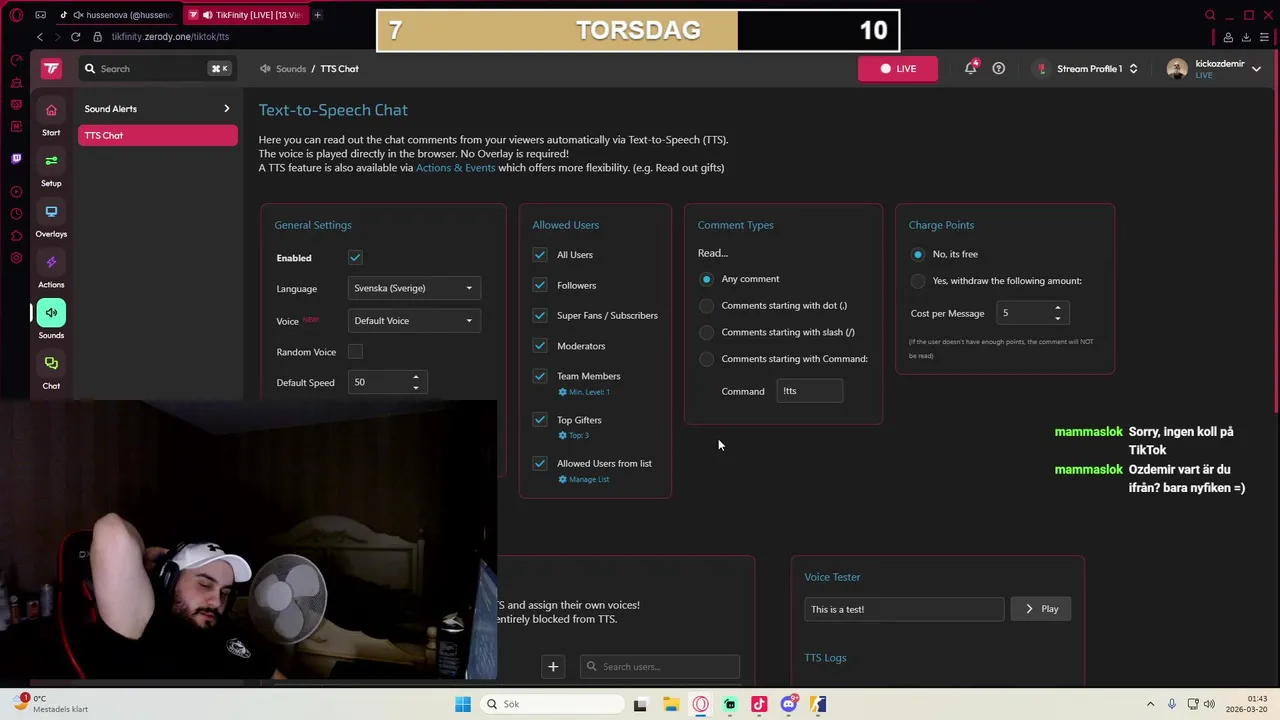Click Sounds in the breadcrumb

291,69
